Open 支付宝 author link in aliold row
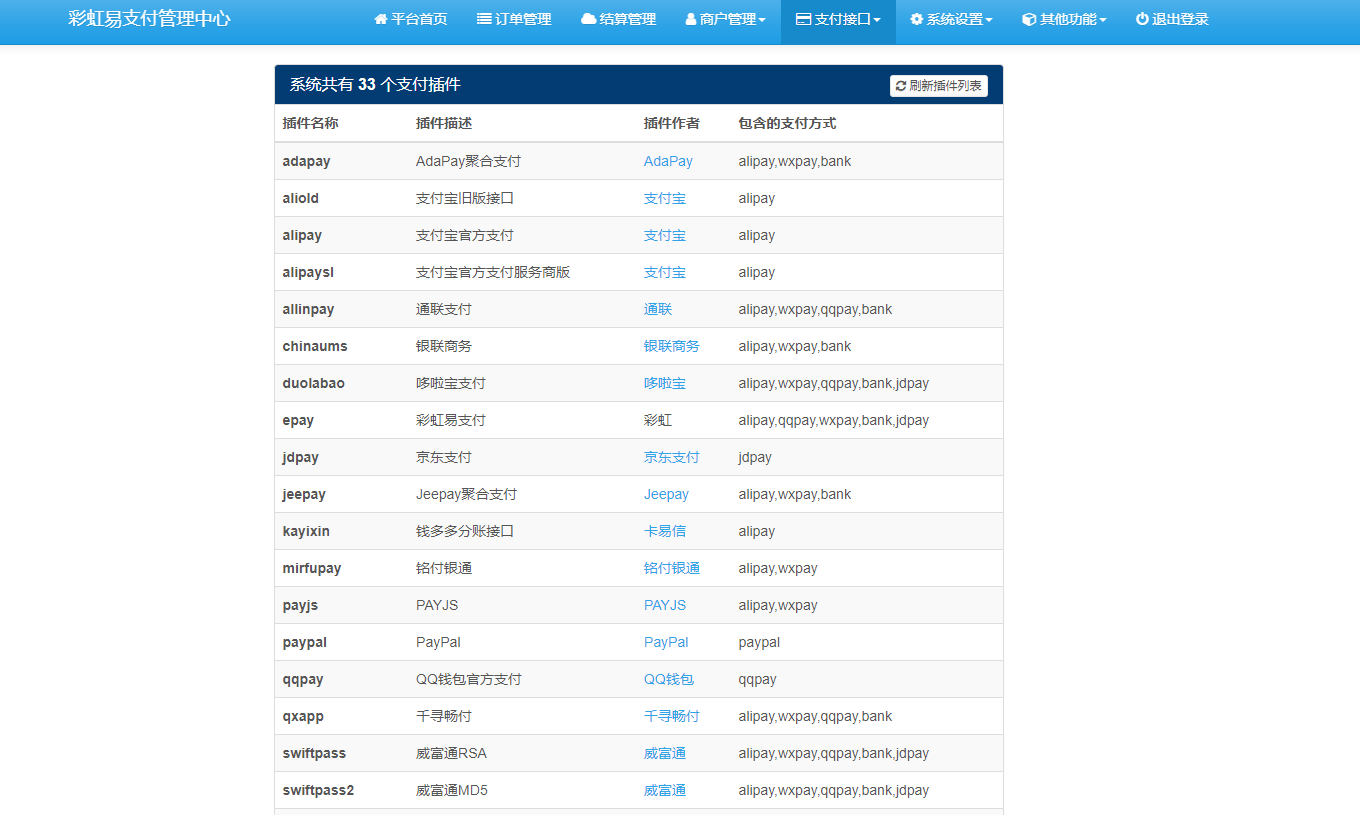The width and height of the screenshot is (1360, 815). click(x=665, y=198)
